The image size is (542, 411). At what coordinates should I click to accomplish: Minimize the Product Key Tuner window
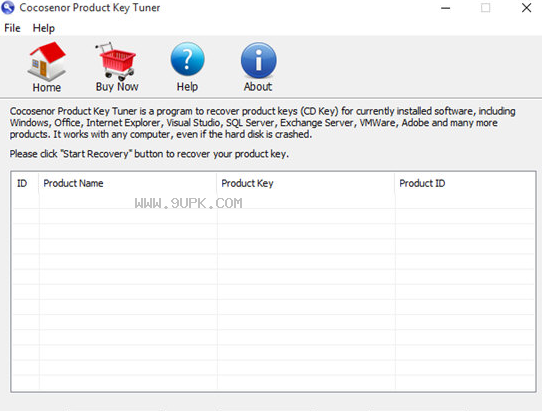tap(446, 8)
